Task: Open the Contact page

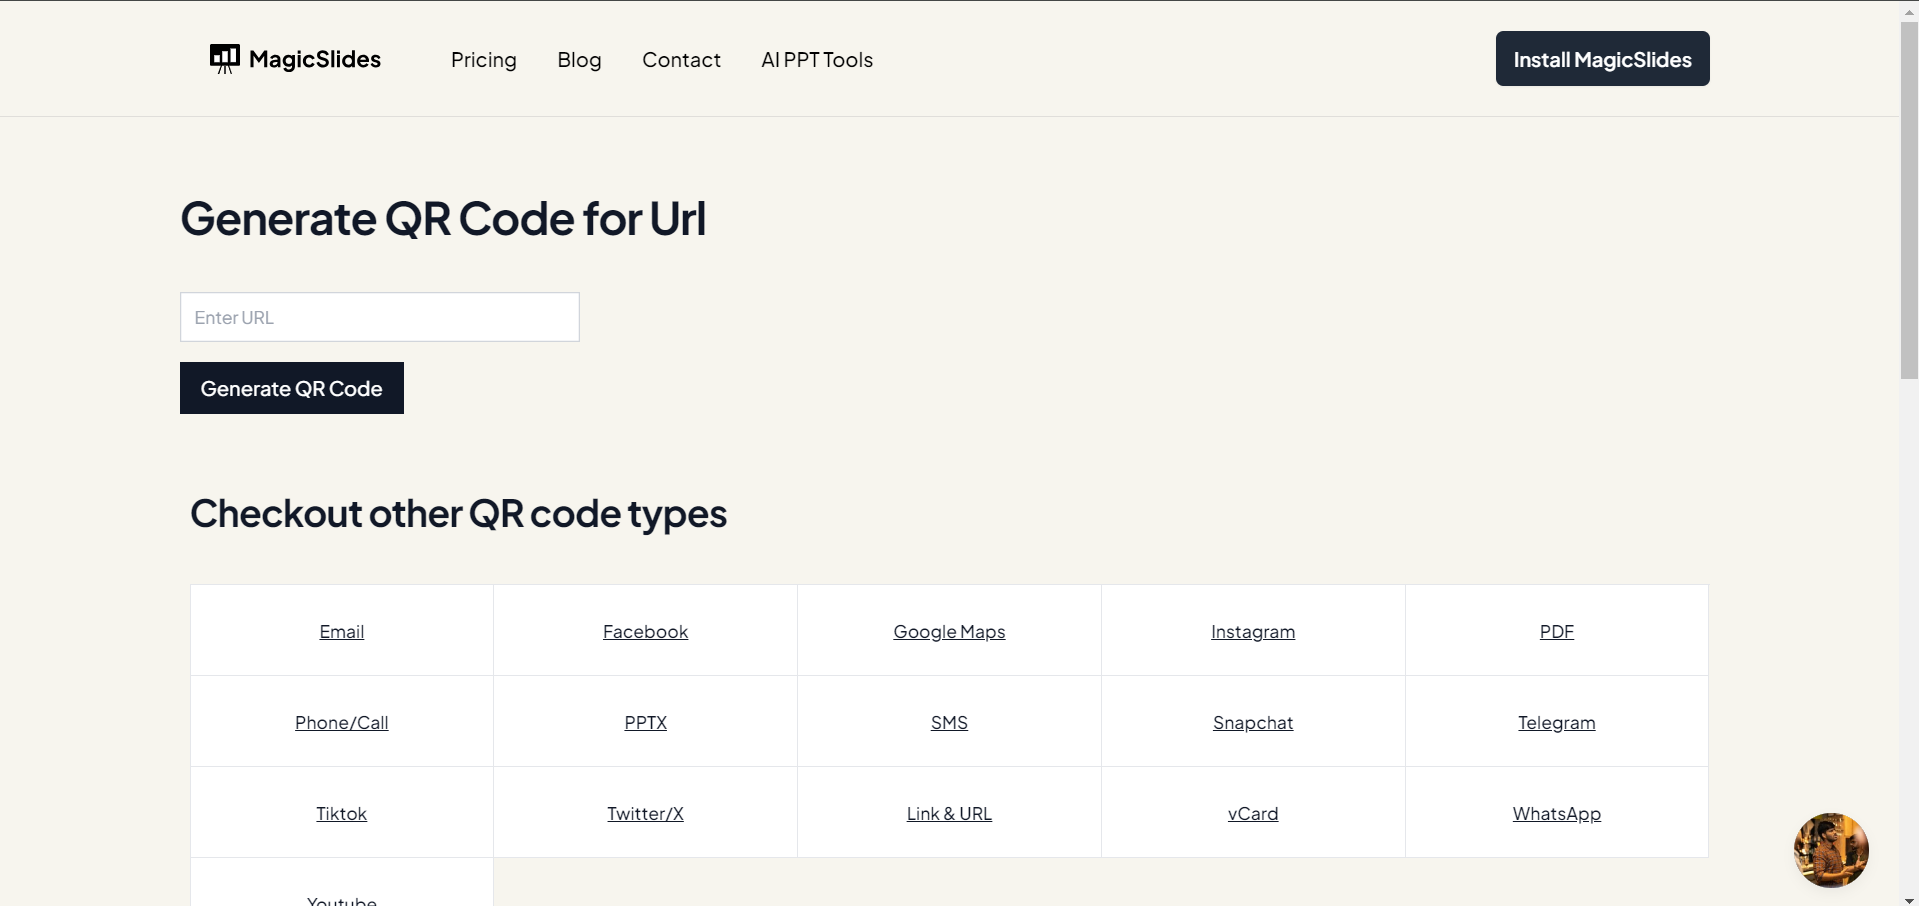Action: click(681, 60)
